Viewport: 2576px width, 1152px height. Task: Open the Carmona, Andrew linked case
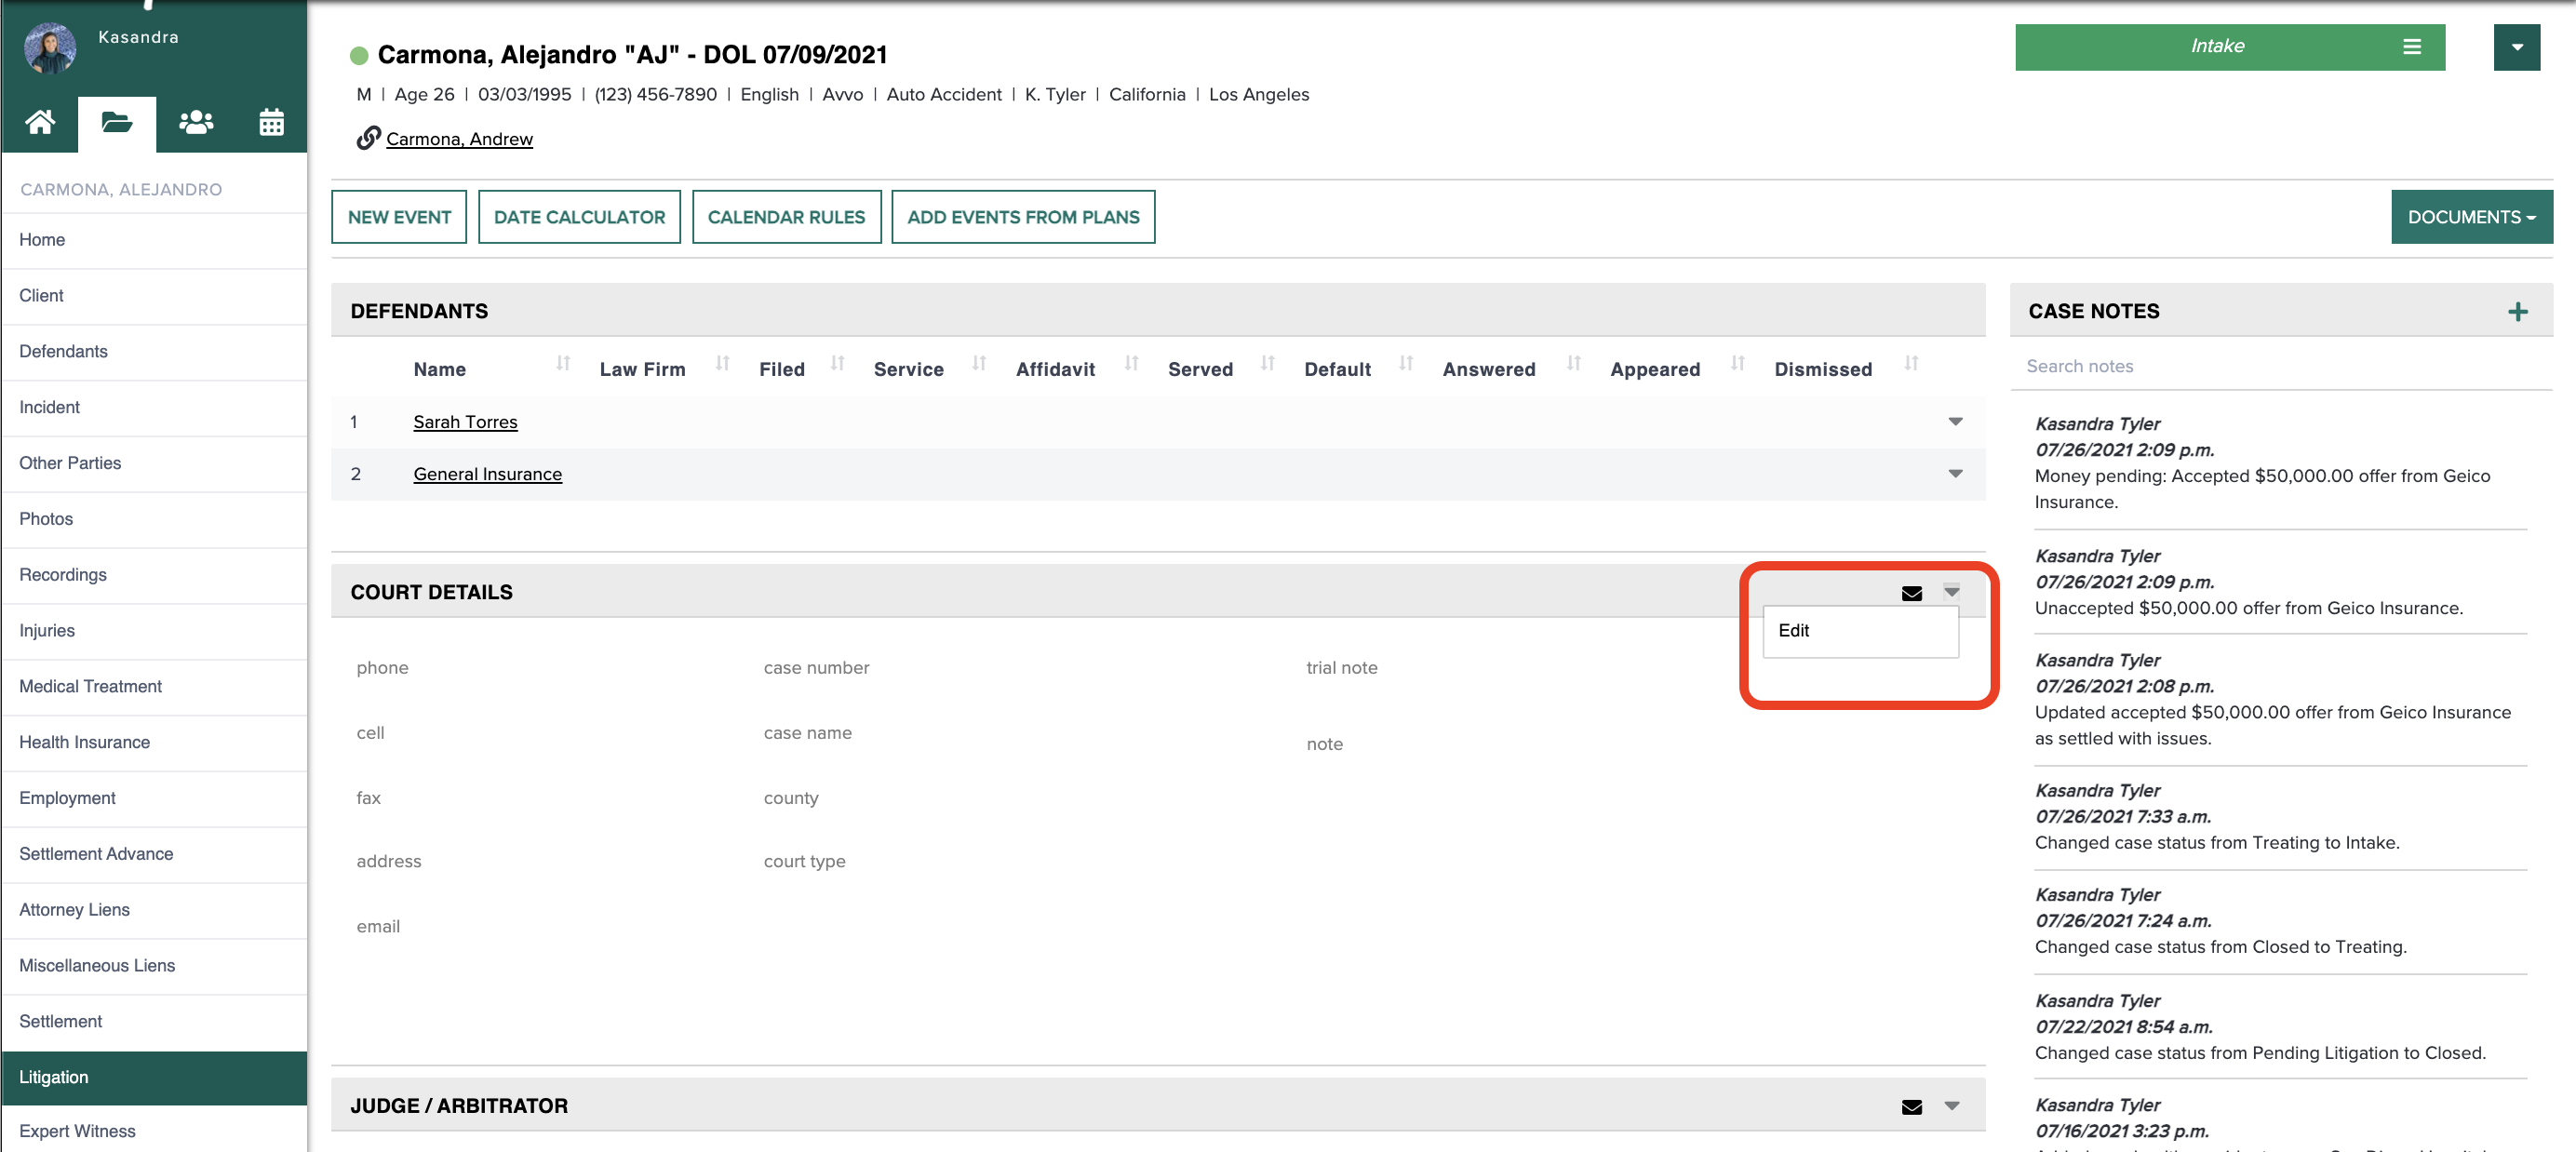tap(459, 138)
